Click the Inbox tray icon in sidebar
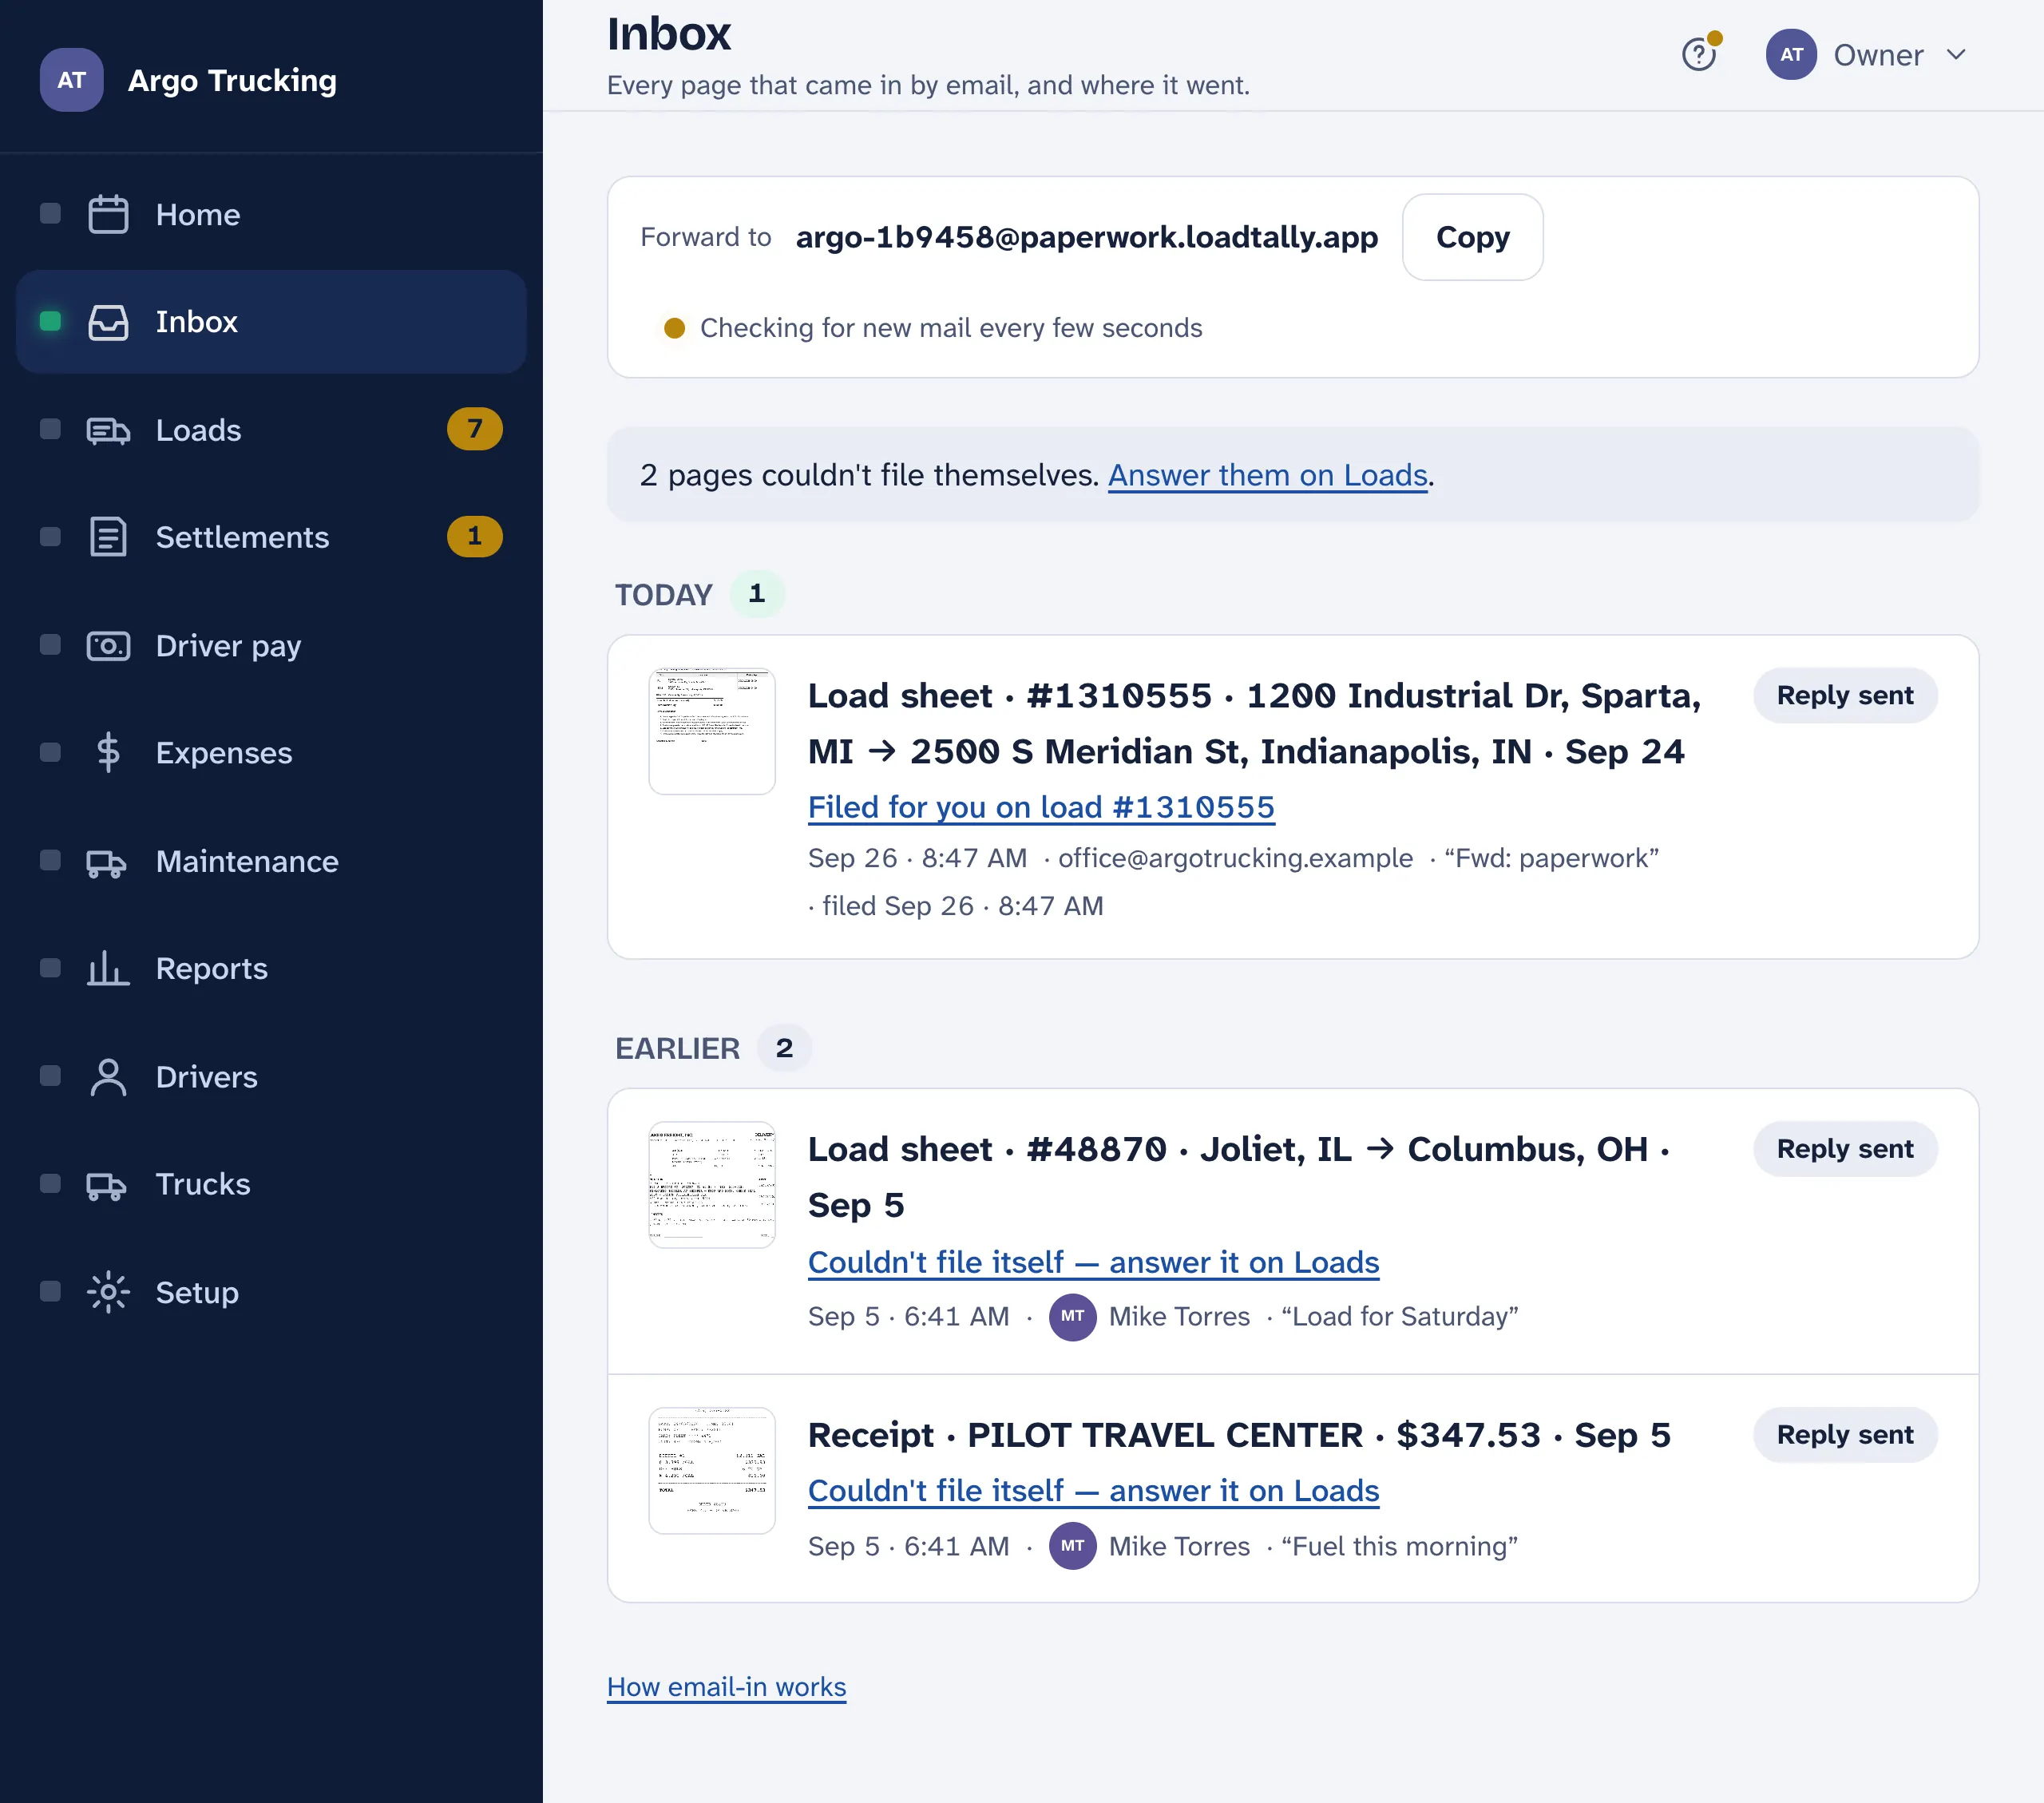 coord(108,322)
